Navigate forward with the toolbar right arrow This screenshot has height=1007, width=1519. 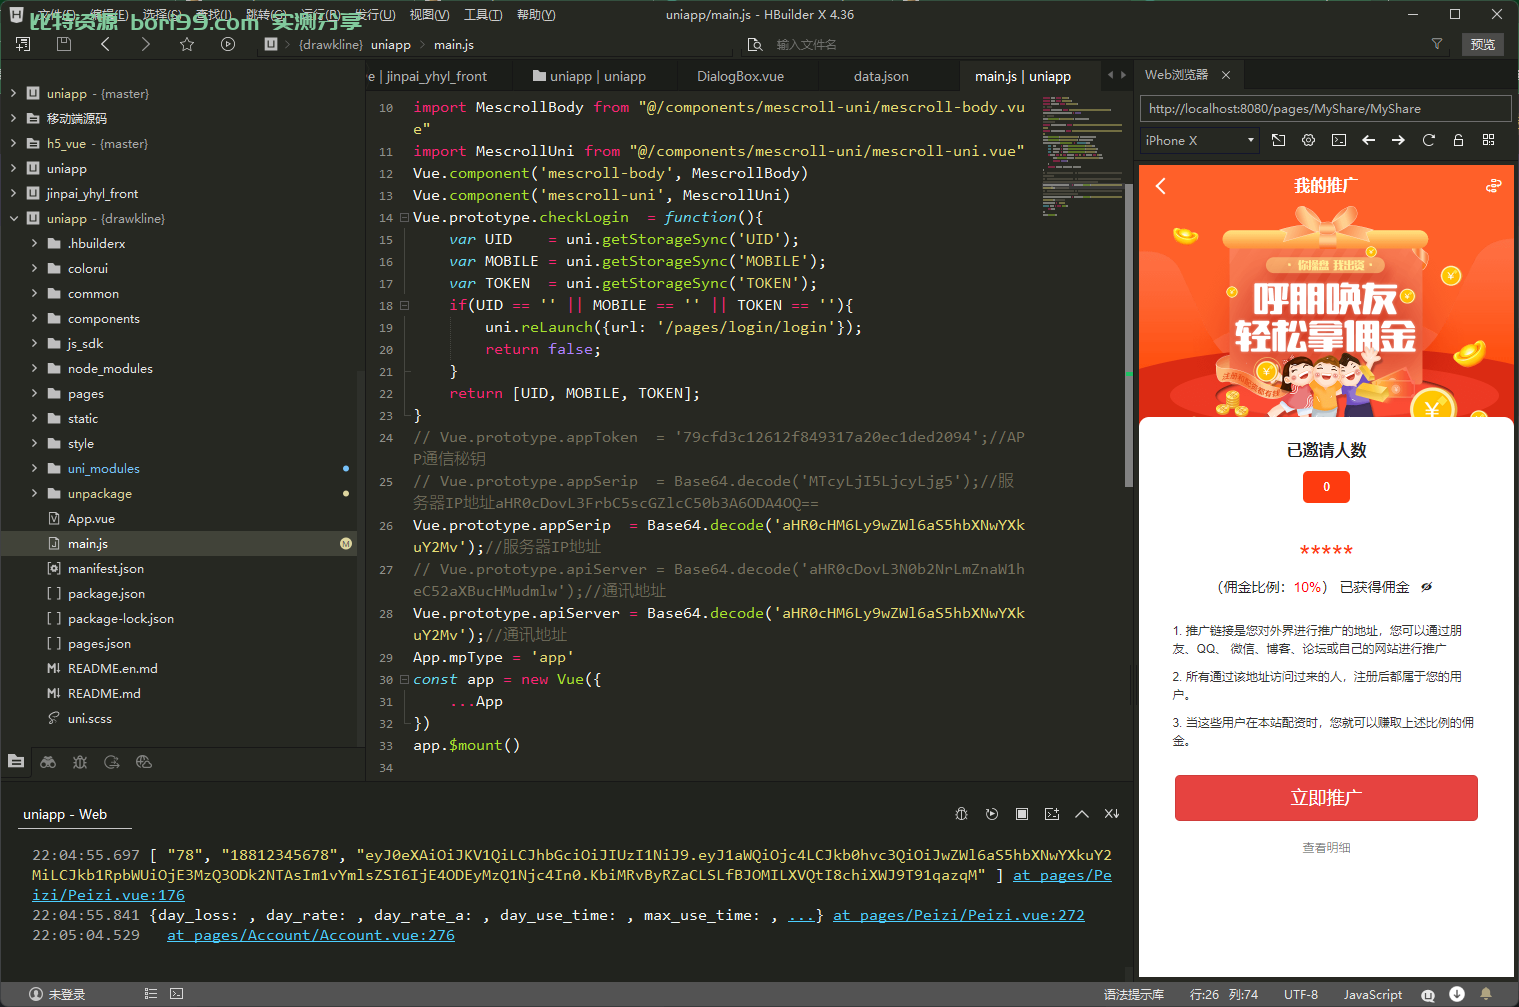146,44
